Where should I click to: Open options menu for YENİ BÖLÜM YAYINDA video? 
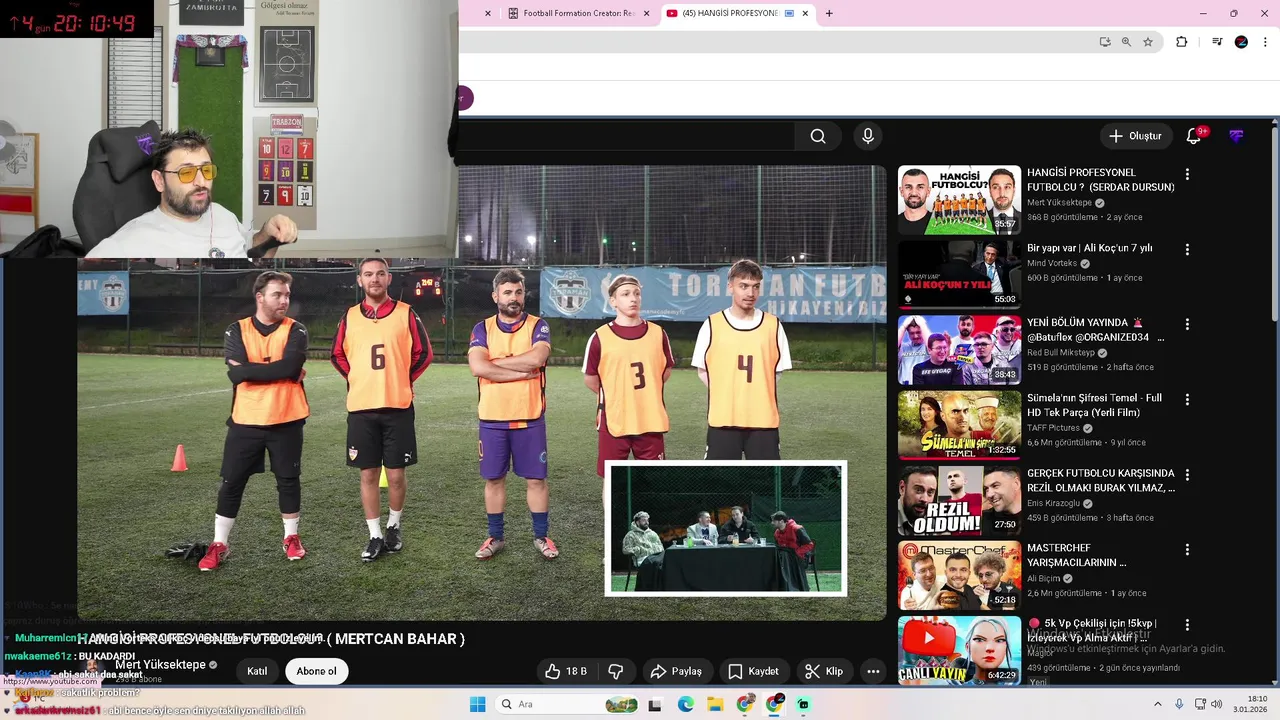1187,324
